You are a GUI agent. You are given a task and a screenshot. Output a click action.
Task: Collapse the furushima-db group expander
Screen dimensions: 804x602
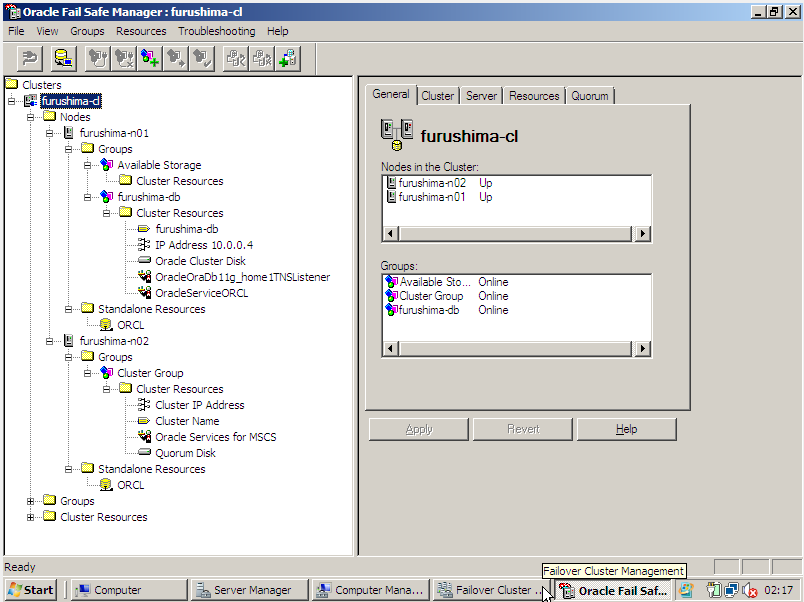(x=87, y=197)
